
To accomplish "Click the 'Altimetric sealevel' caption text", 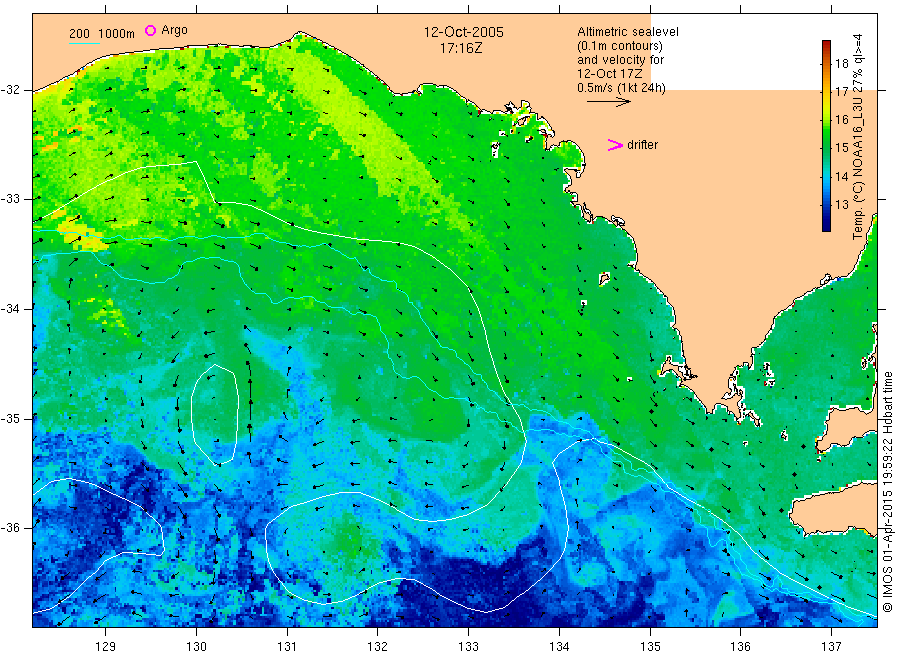I will point(628,32).
